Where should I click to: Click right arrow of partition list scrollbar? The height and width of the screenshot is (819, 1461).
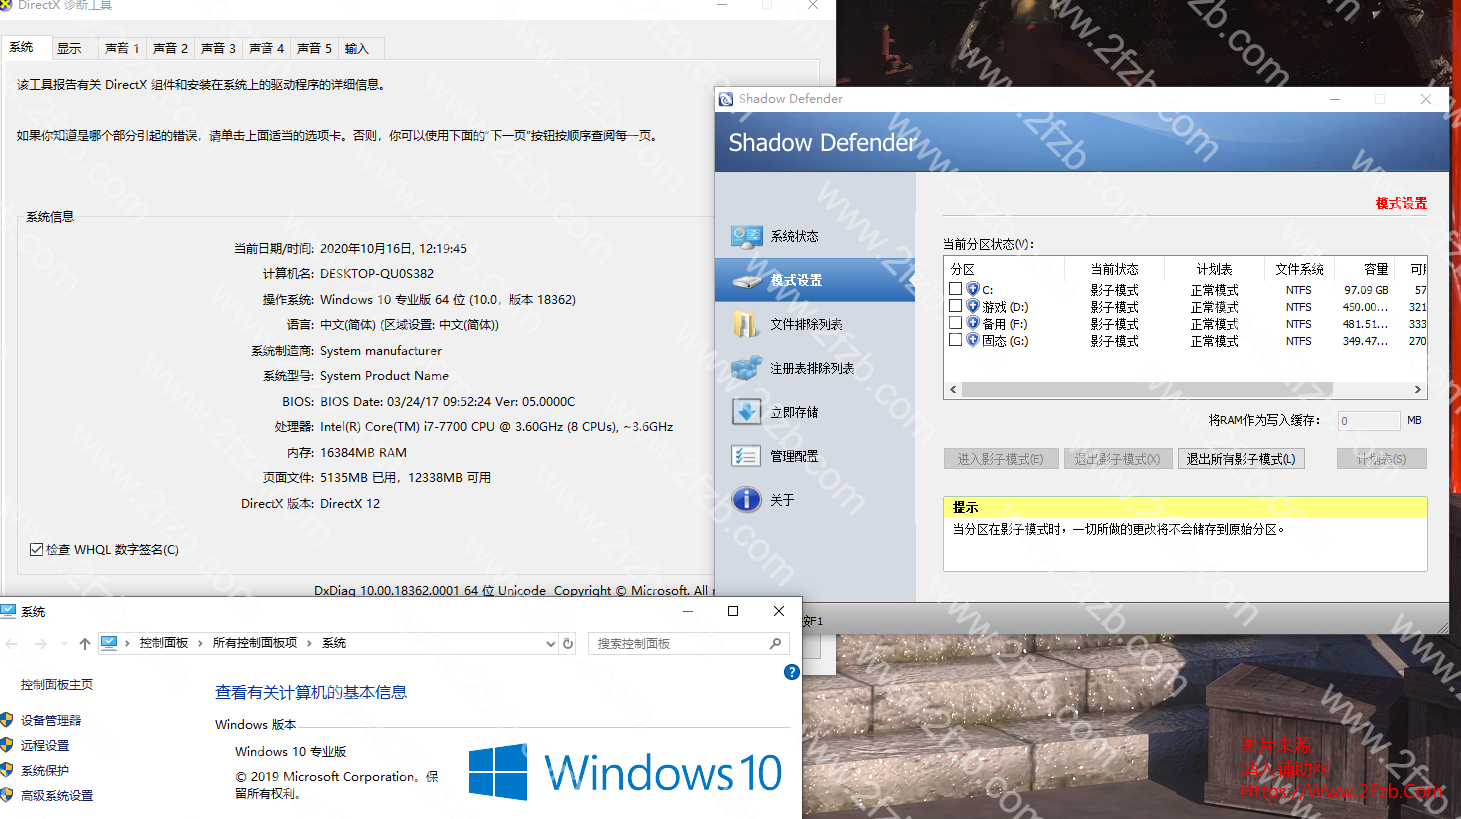(x=1417, y=389)
